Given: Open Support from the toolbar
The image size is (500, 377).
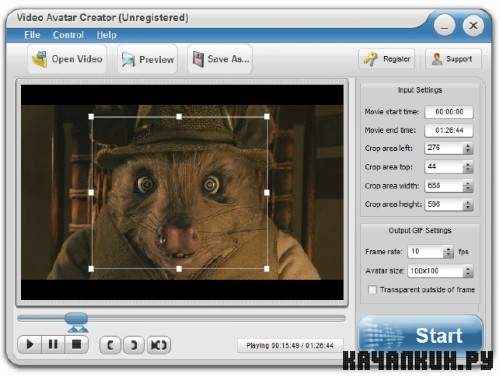Looking at the screenshot, I should point(453,59).
